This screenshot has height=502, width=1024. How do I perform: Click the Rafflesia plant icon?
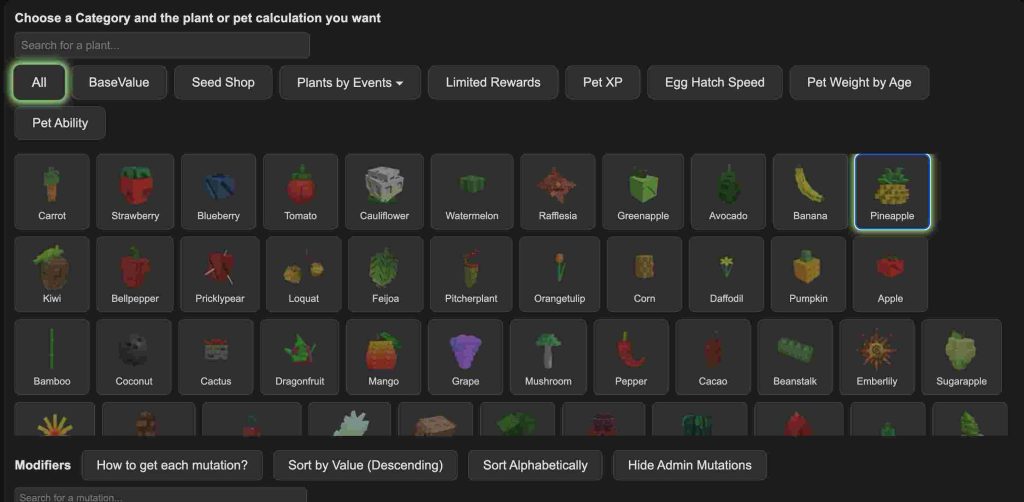pyautogui.click(x=558, y=192)
